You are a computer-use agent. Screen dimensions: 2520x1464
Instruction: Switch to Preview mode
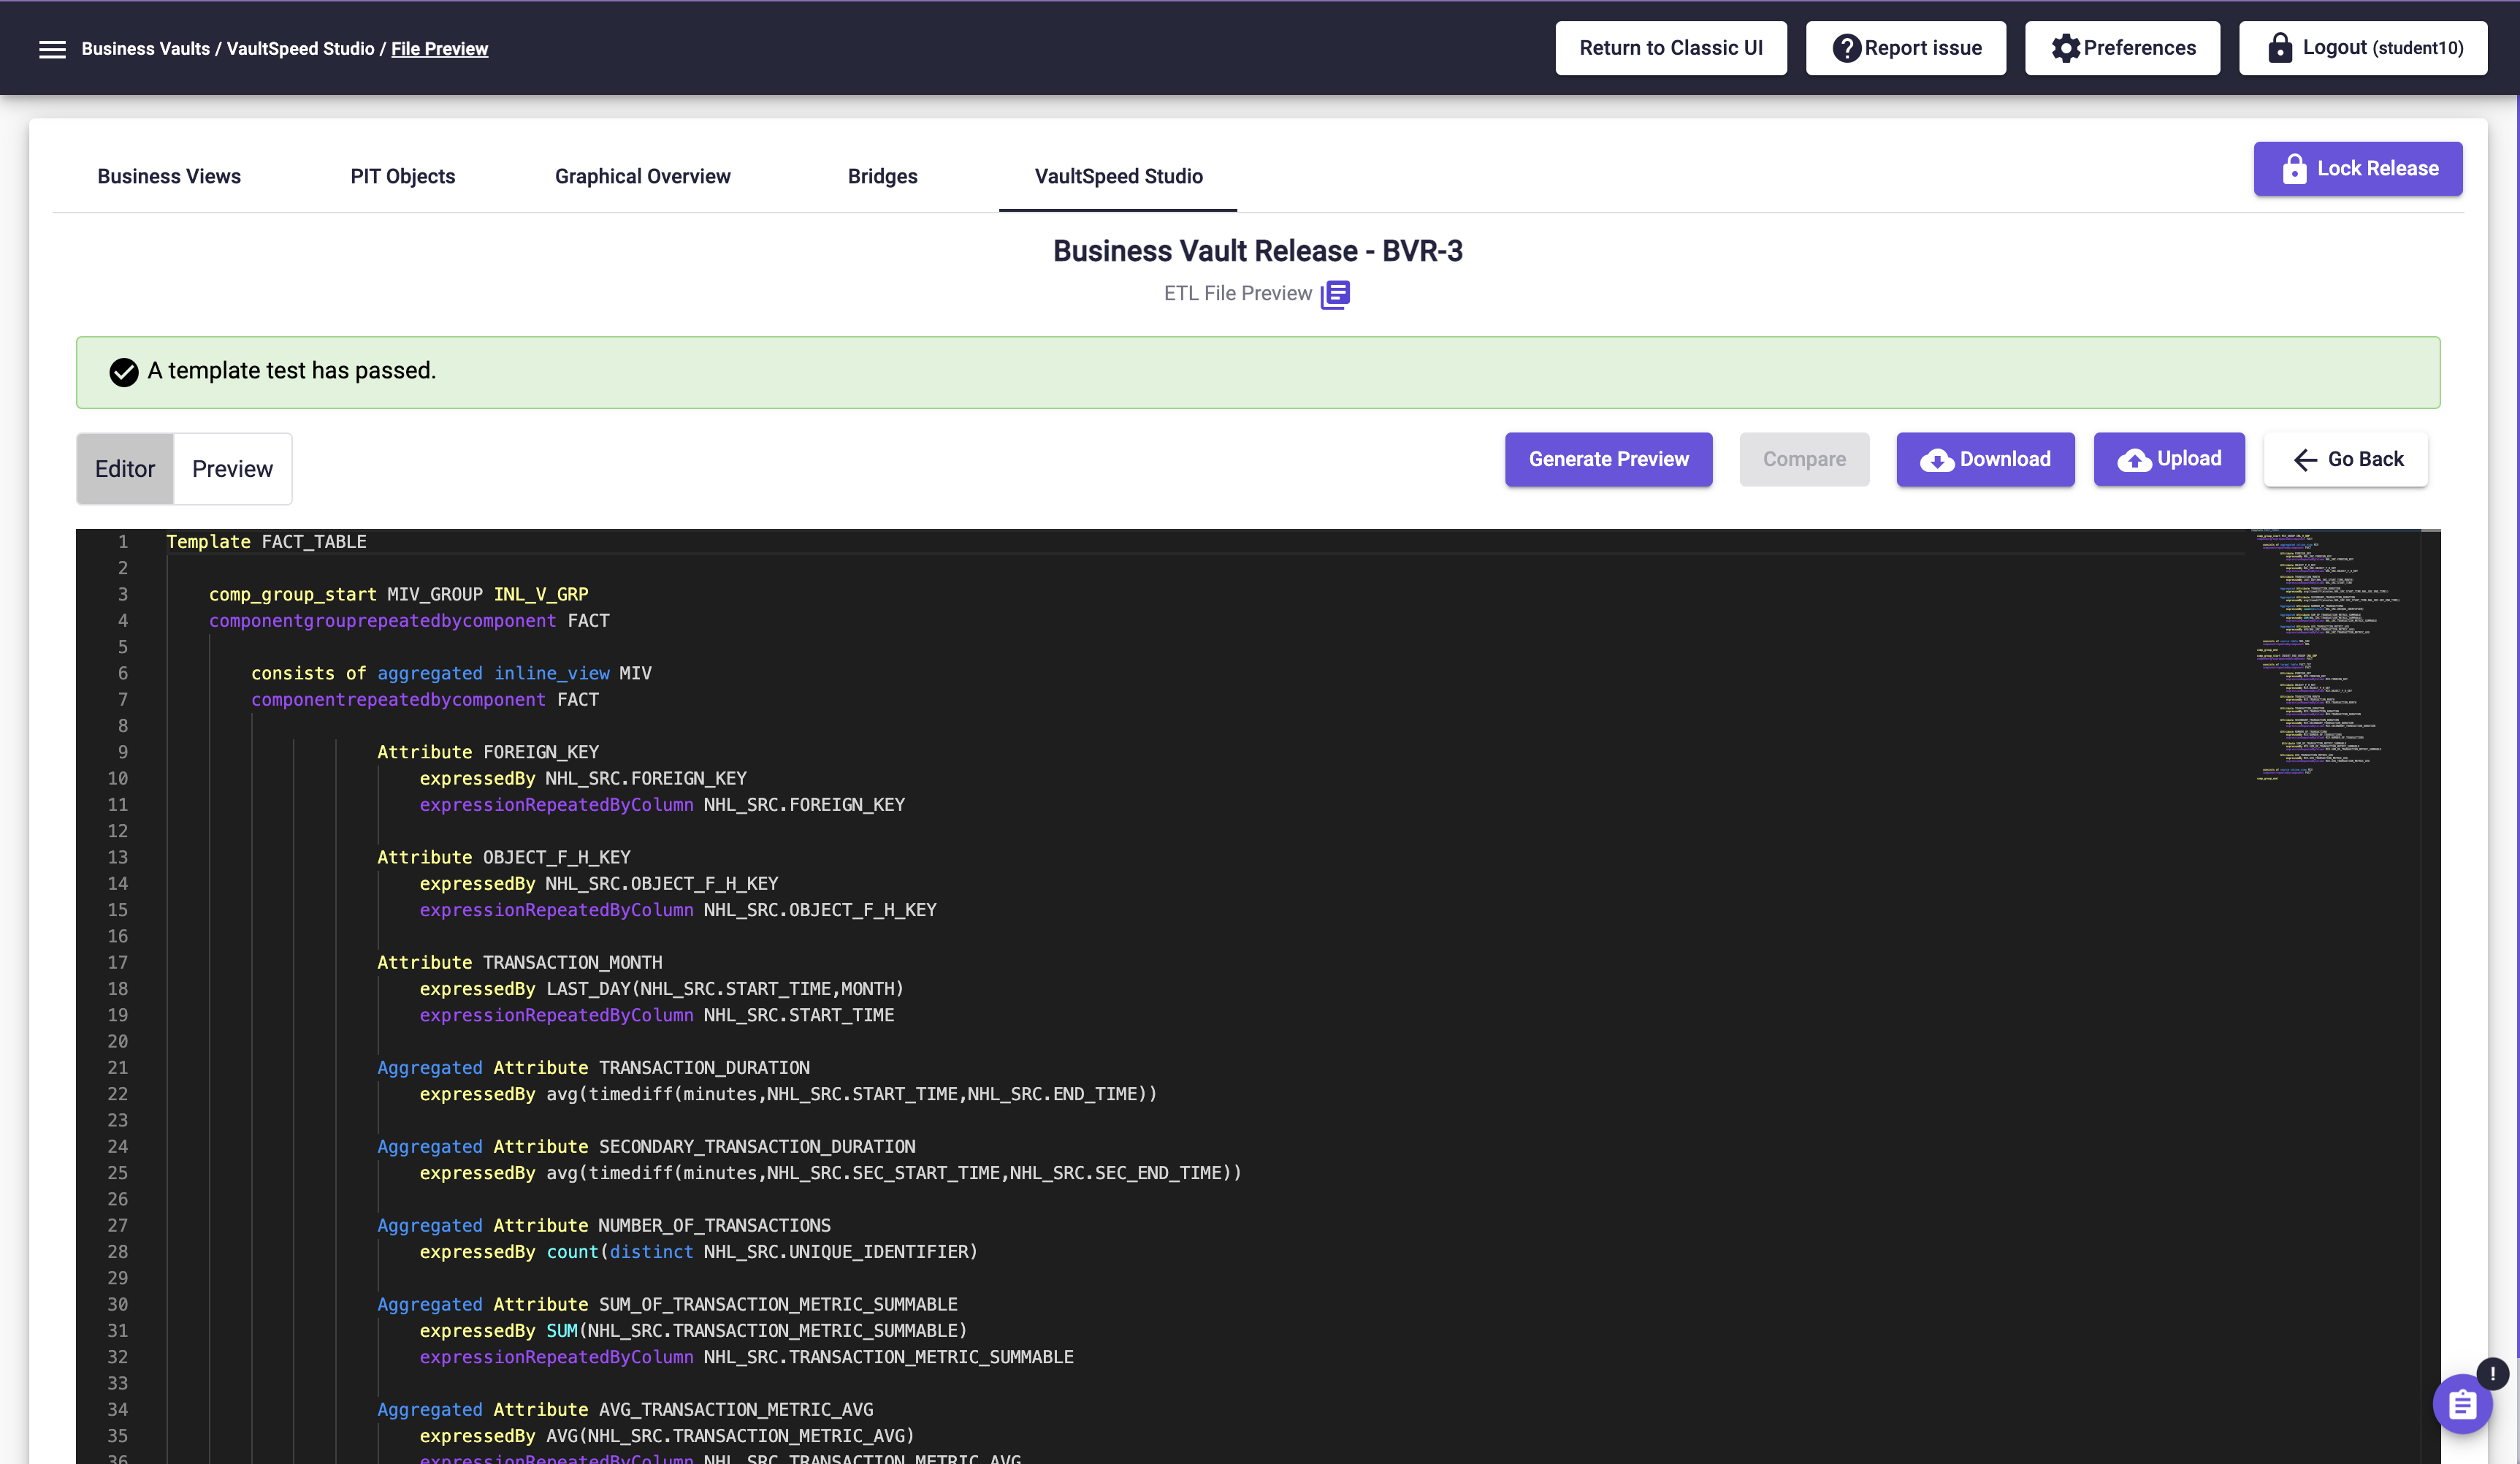pos(232,469)
